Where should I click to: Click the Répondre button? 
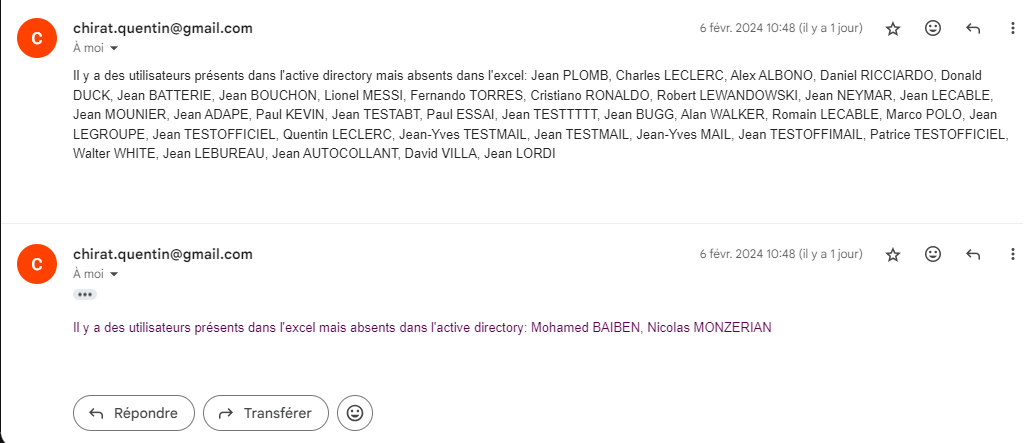[x=134, y=413]
